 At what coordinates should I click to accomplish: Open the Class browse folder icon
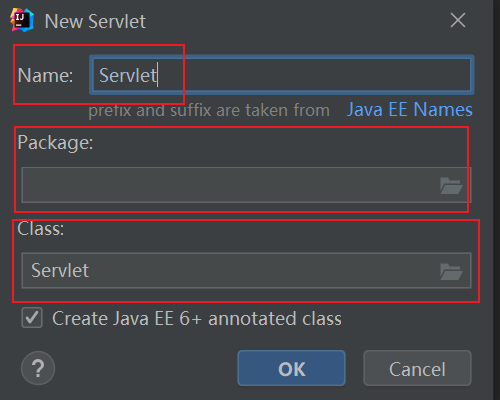click(x=451, y=271)
